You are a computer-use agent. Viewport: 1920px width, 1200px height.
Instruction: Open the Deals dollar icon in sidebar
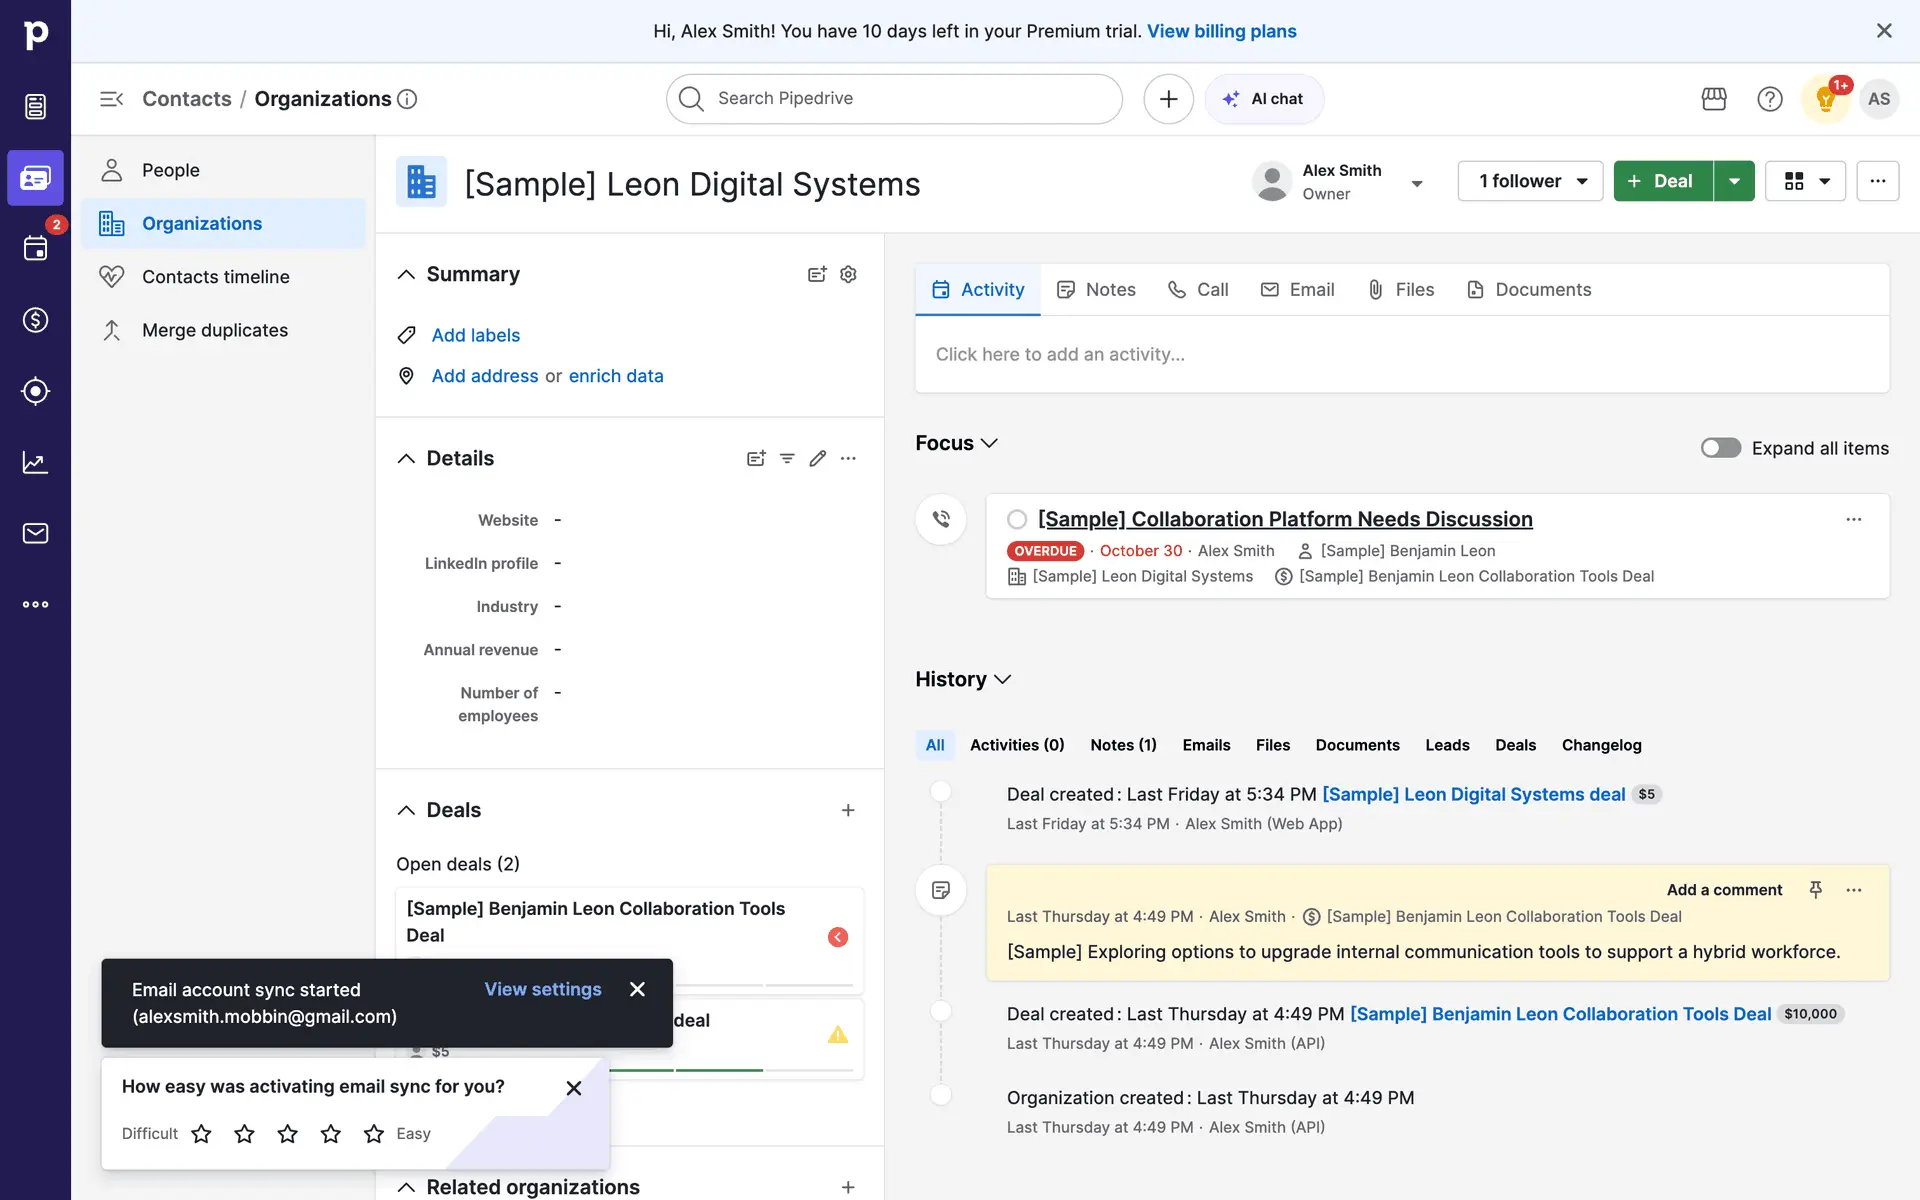coord(35,320)
